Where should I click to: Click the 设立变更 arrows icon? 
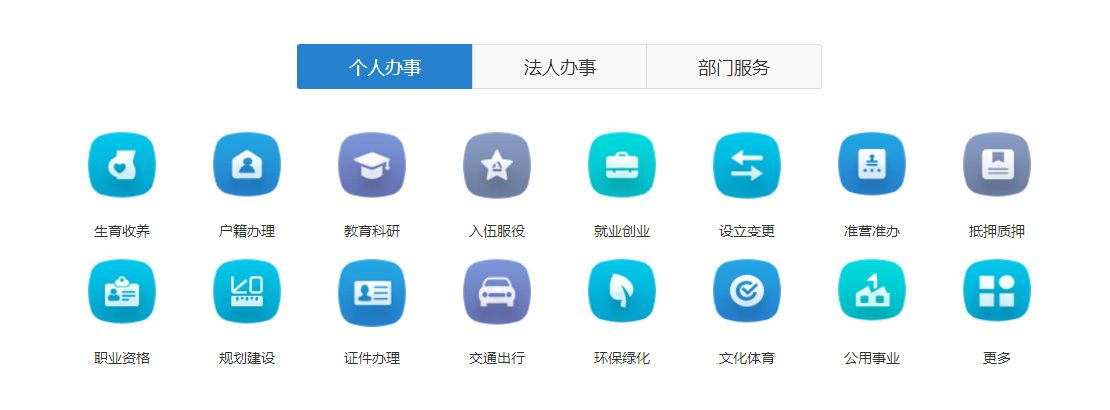[747, 165]
